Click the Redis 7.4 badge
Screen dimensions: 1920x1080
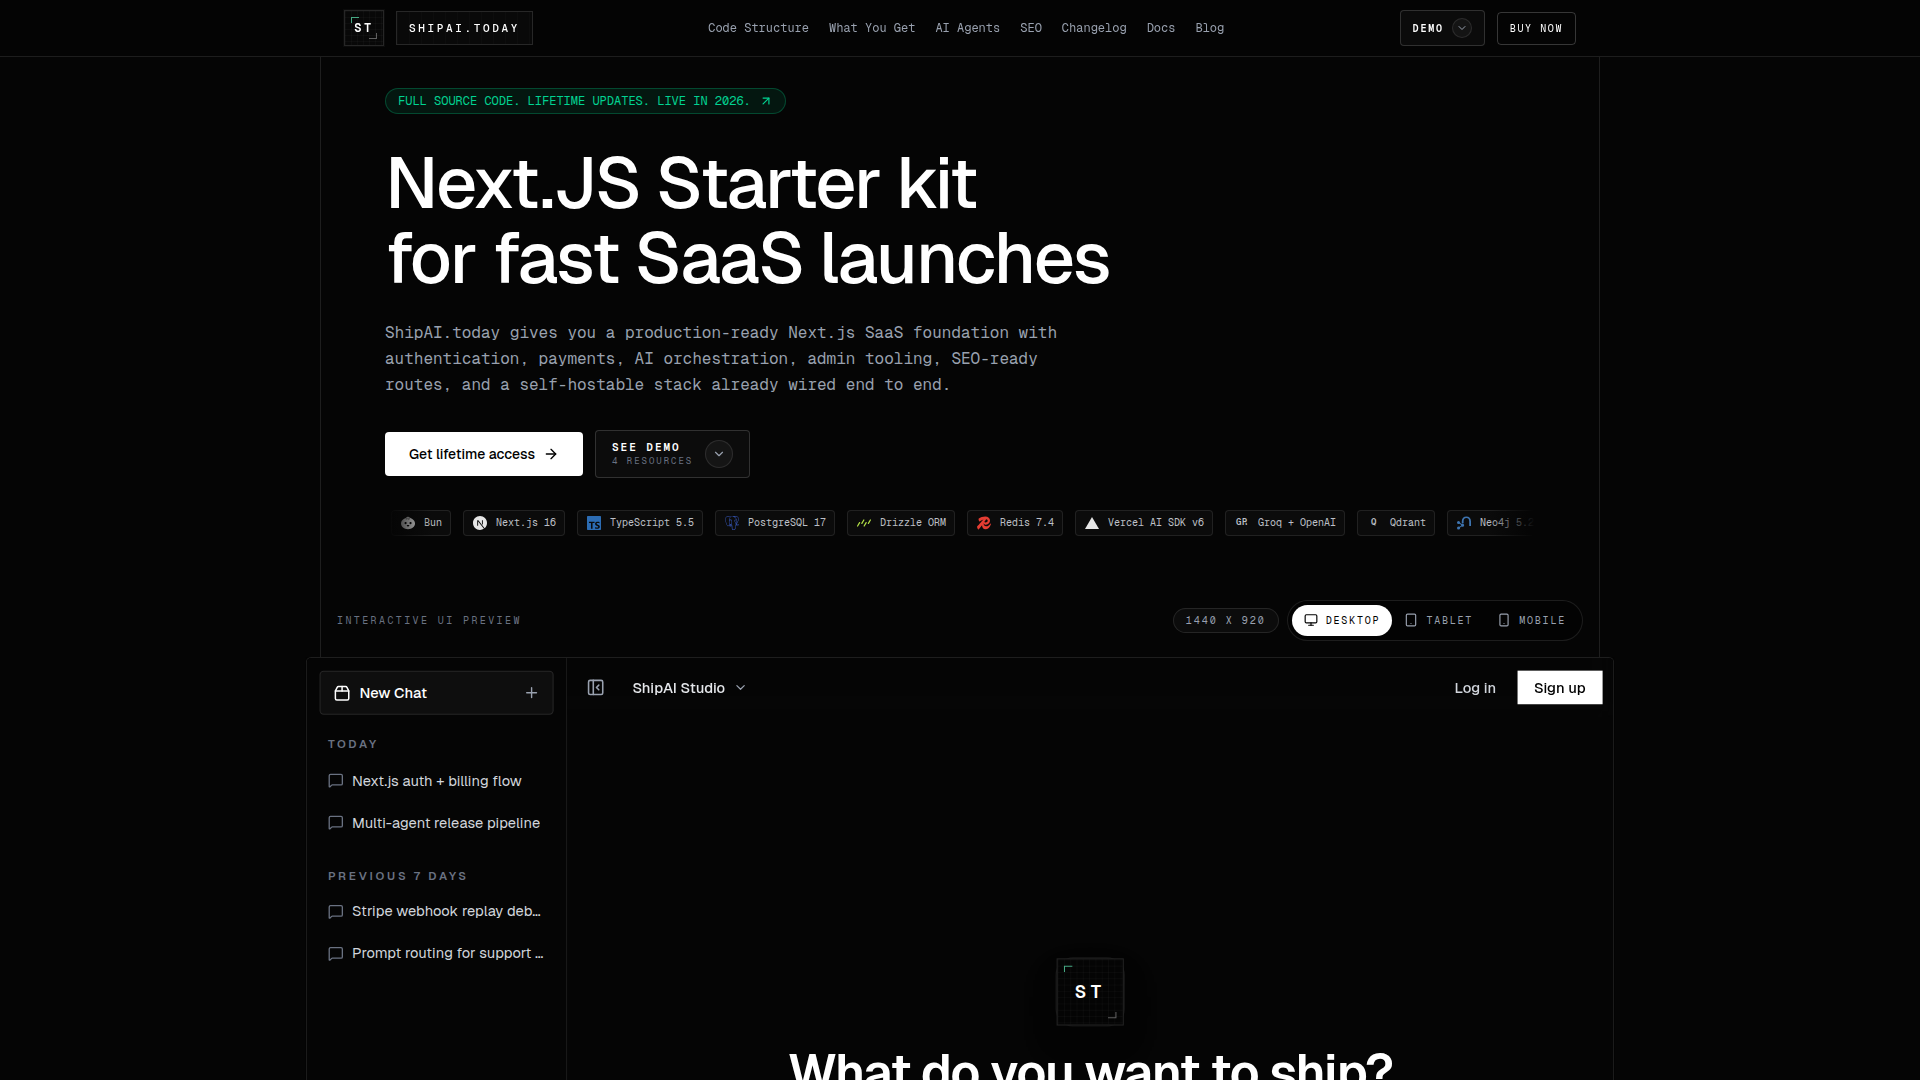[1014, 523]
